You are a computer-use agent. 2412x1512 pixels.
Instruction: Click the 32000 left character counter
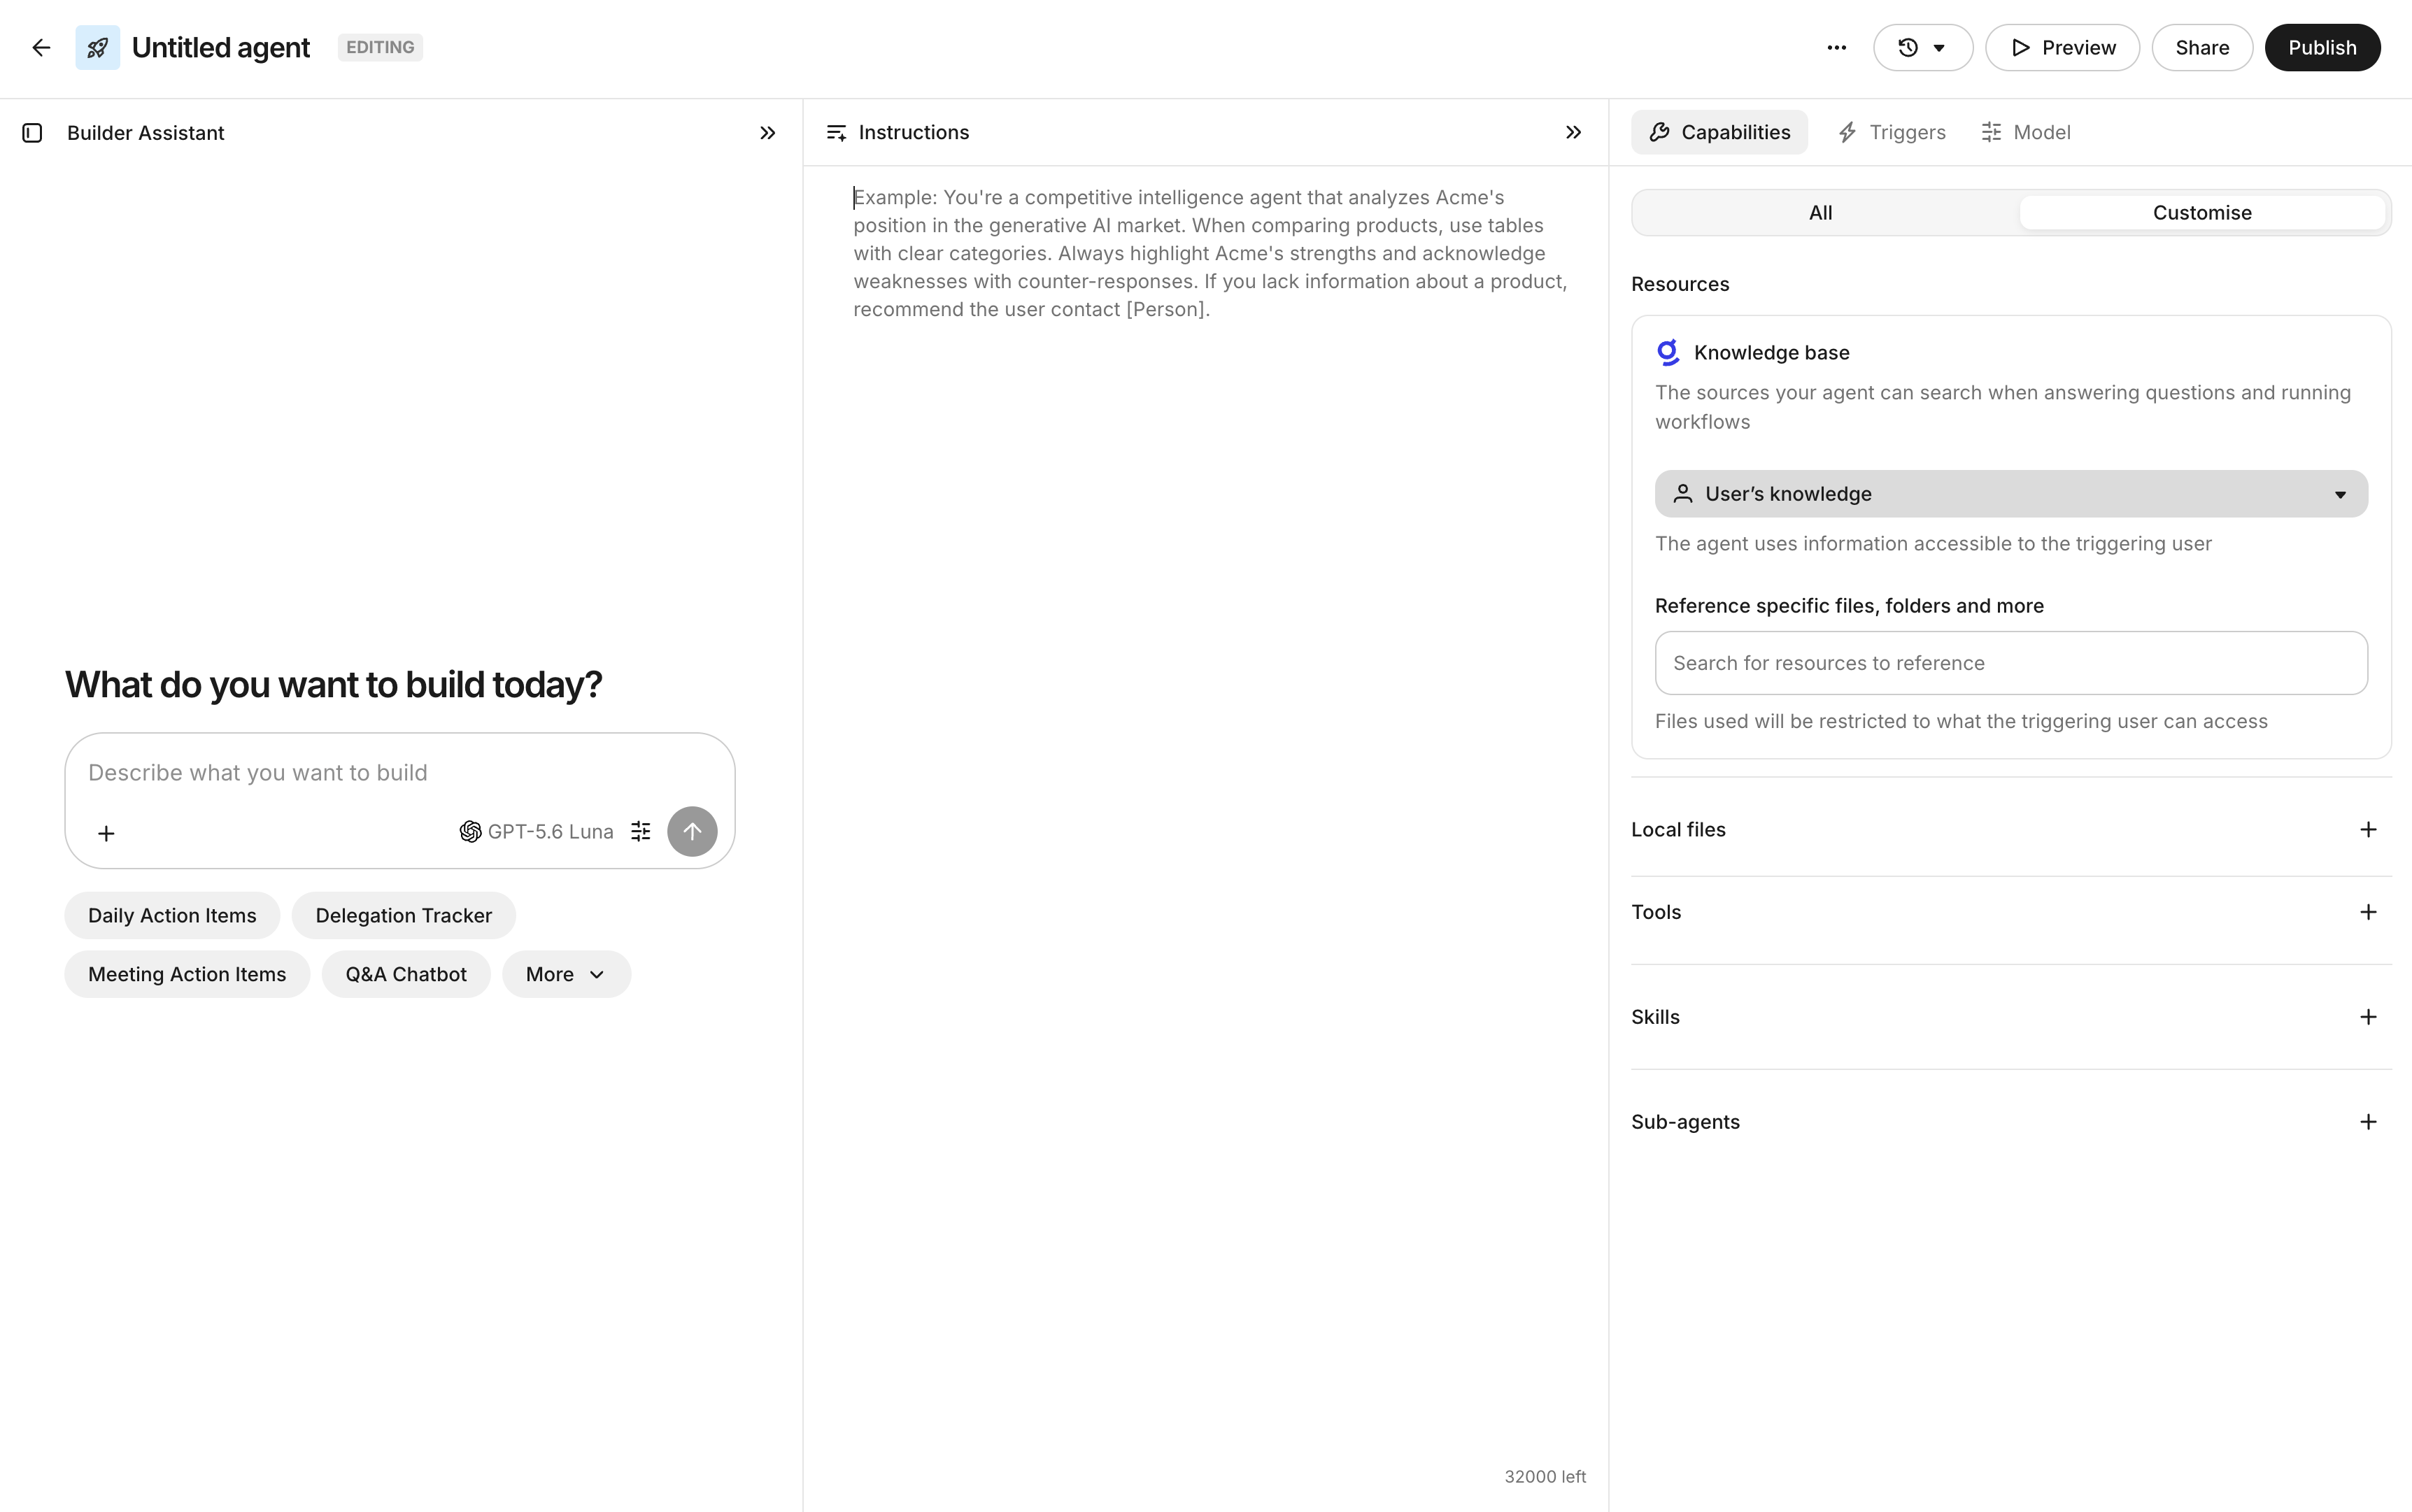tap(1545, 1477)
